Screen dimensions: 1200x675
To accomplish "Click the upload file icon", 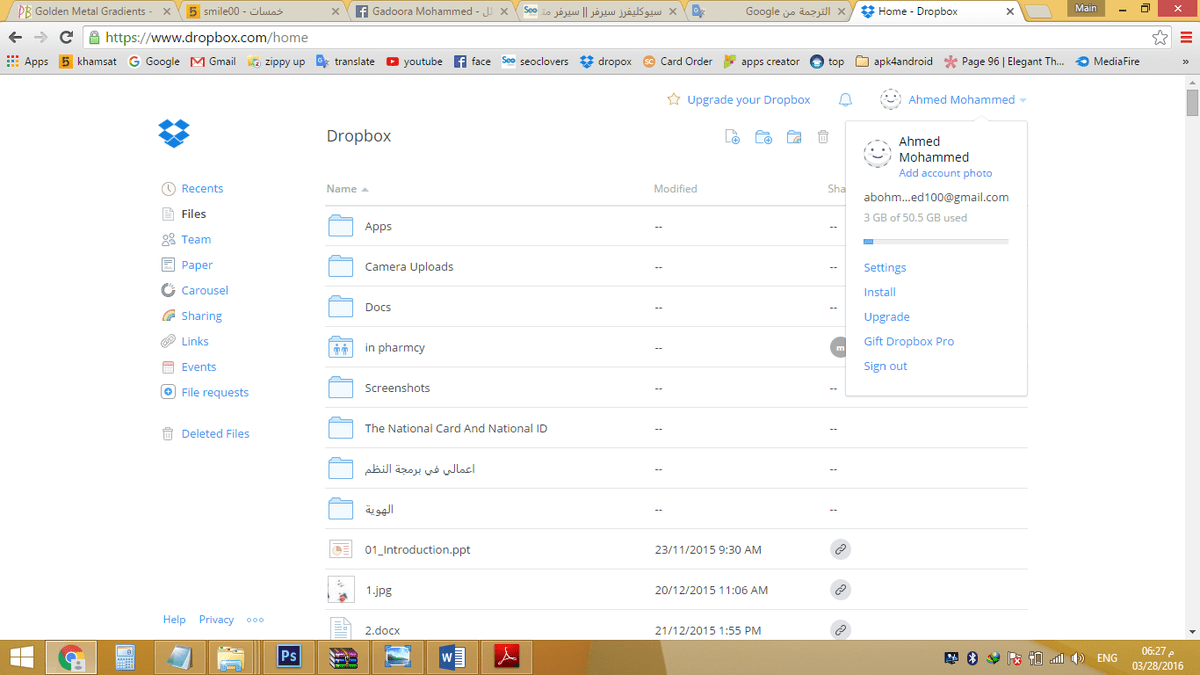I will click(732, 136).
